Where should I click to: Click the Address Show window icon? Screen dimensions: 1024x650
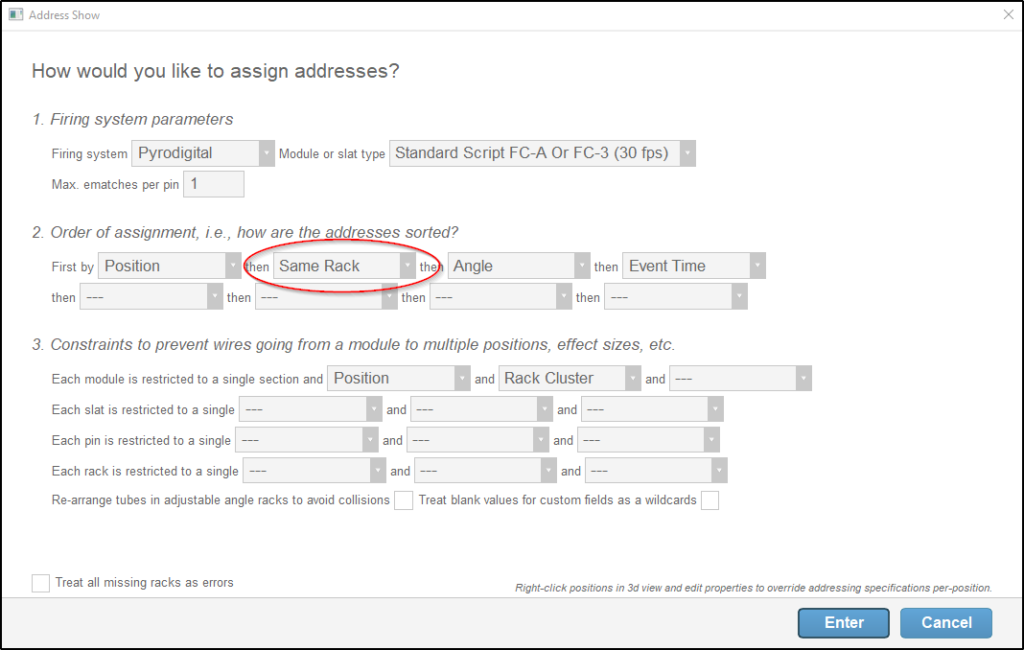18,15
